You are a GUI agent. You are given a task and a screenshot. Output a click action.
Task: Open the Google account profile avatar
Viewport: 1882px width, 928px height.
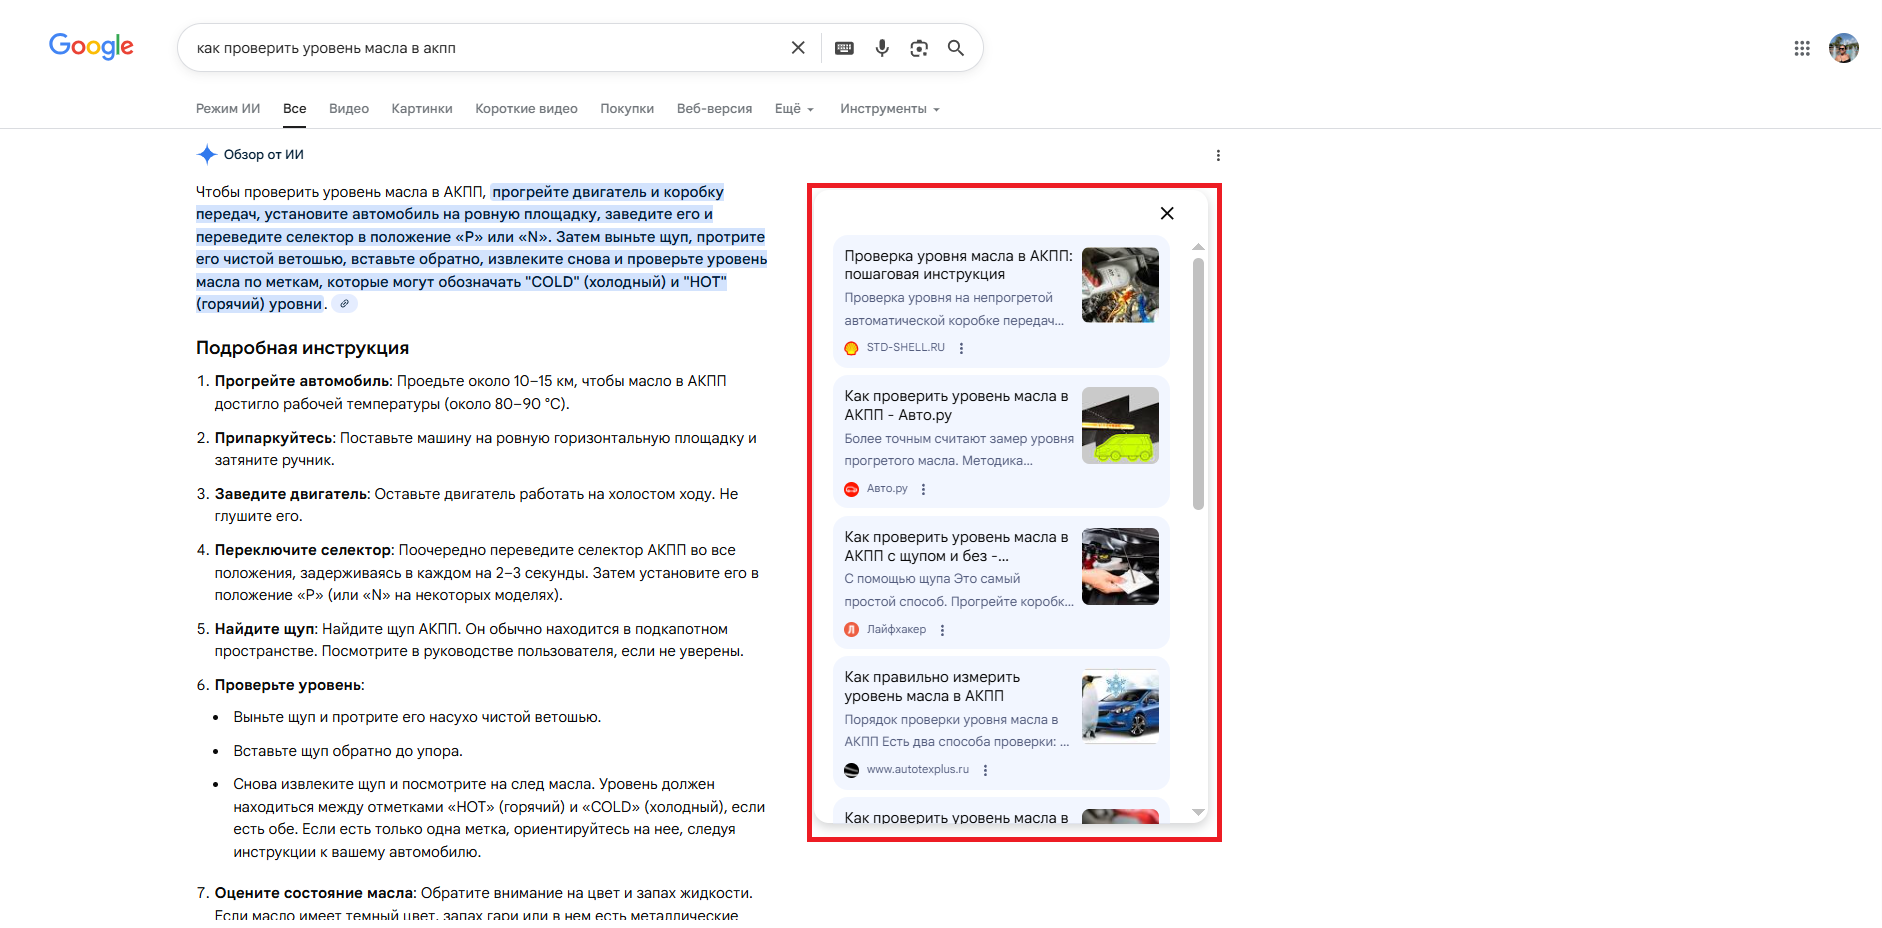coord(1843,48)
